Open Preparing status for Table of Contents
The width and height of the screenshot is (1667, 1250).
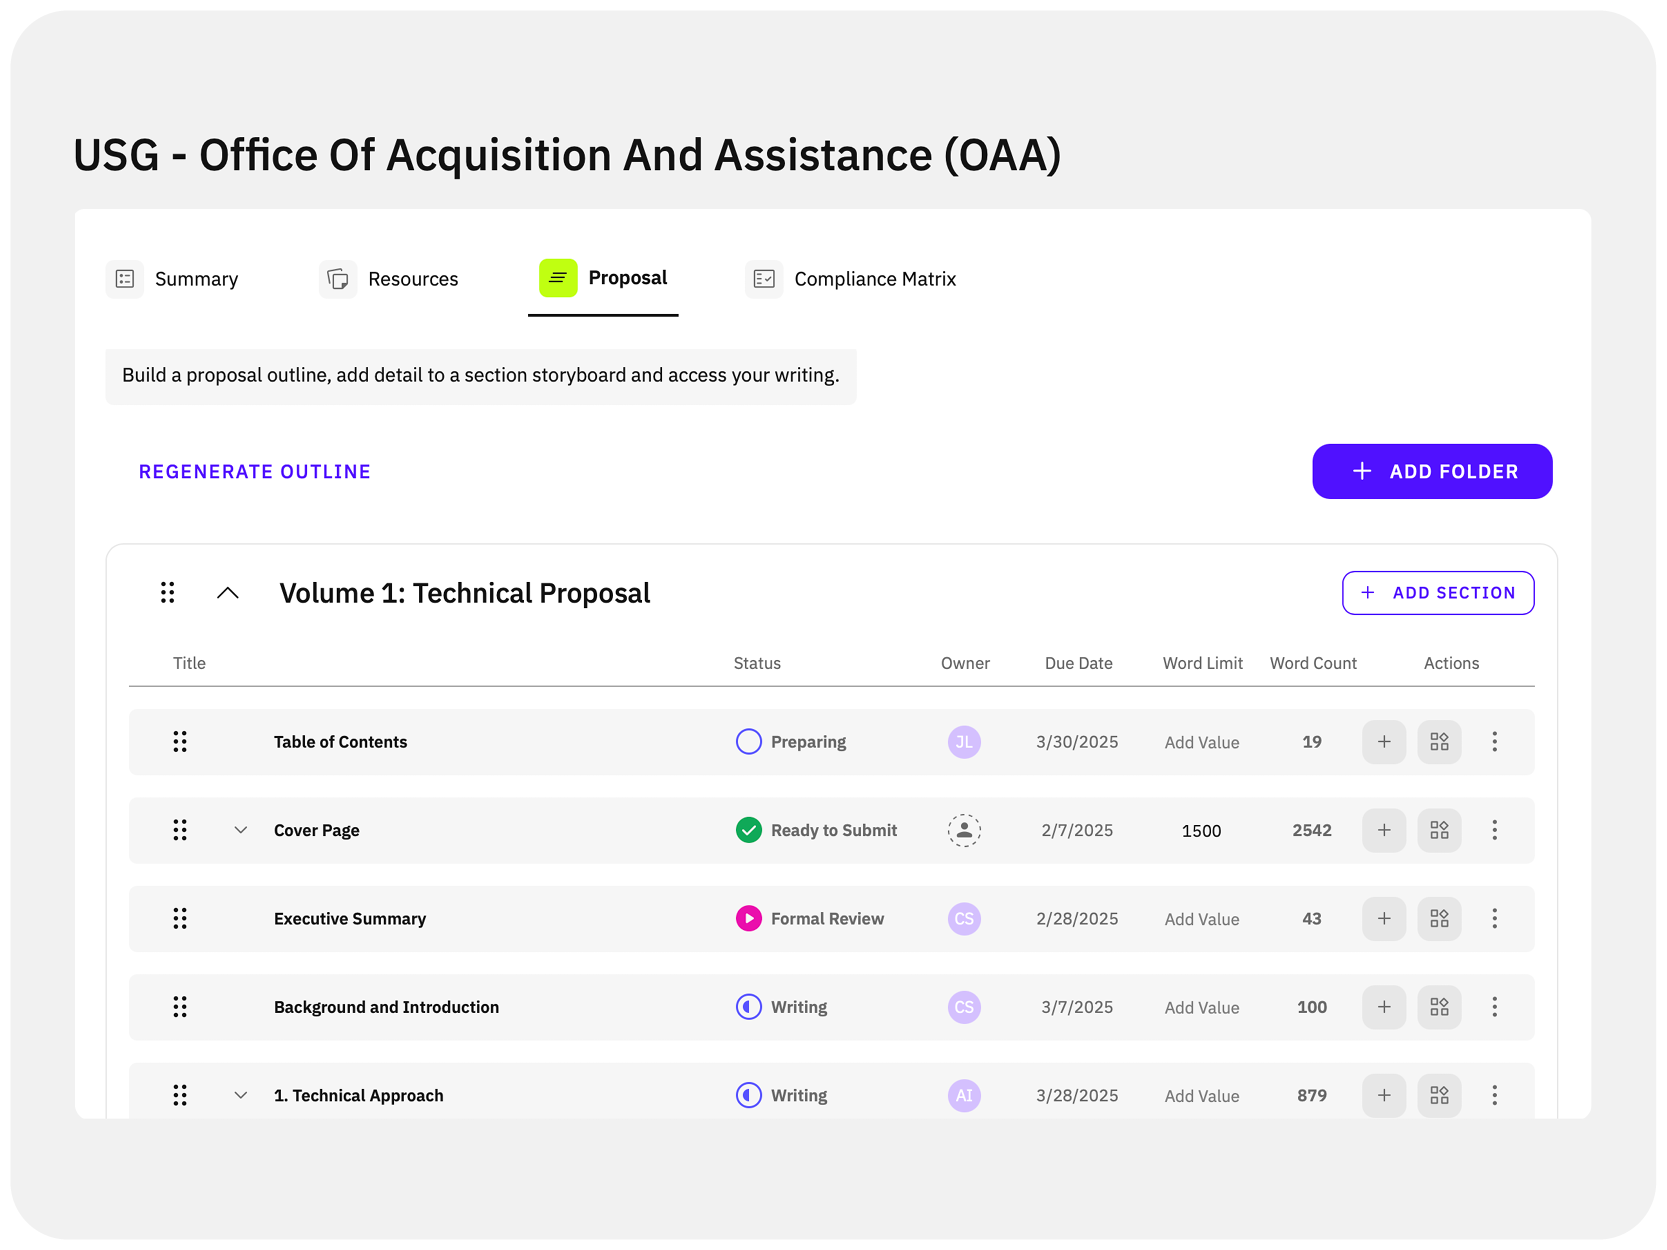(x=791, y=742)
